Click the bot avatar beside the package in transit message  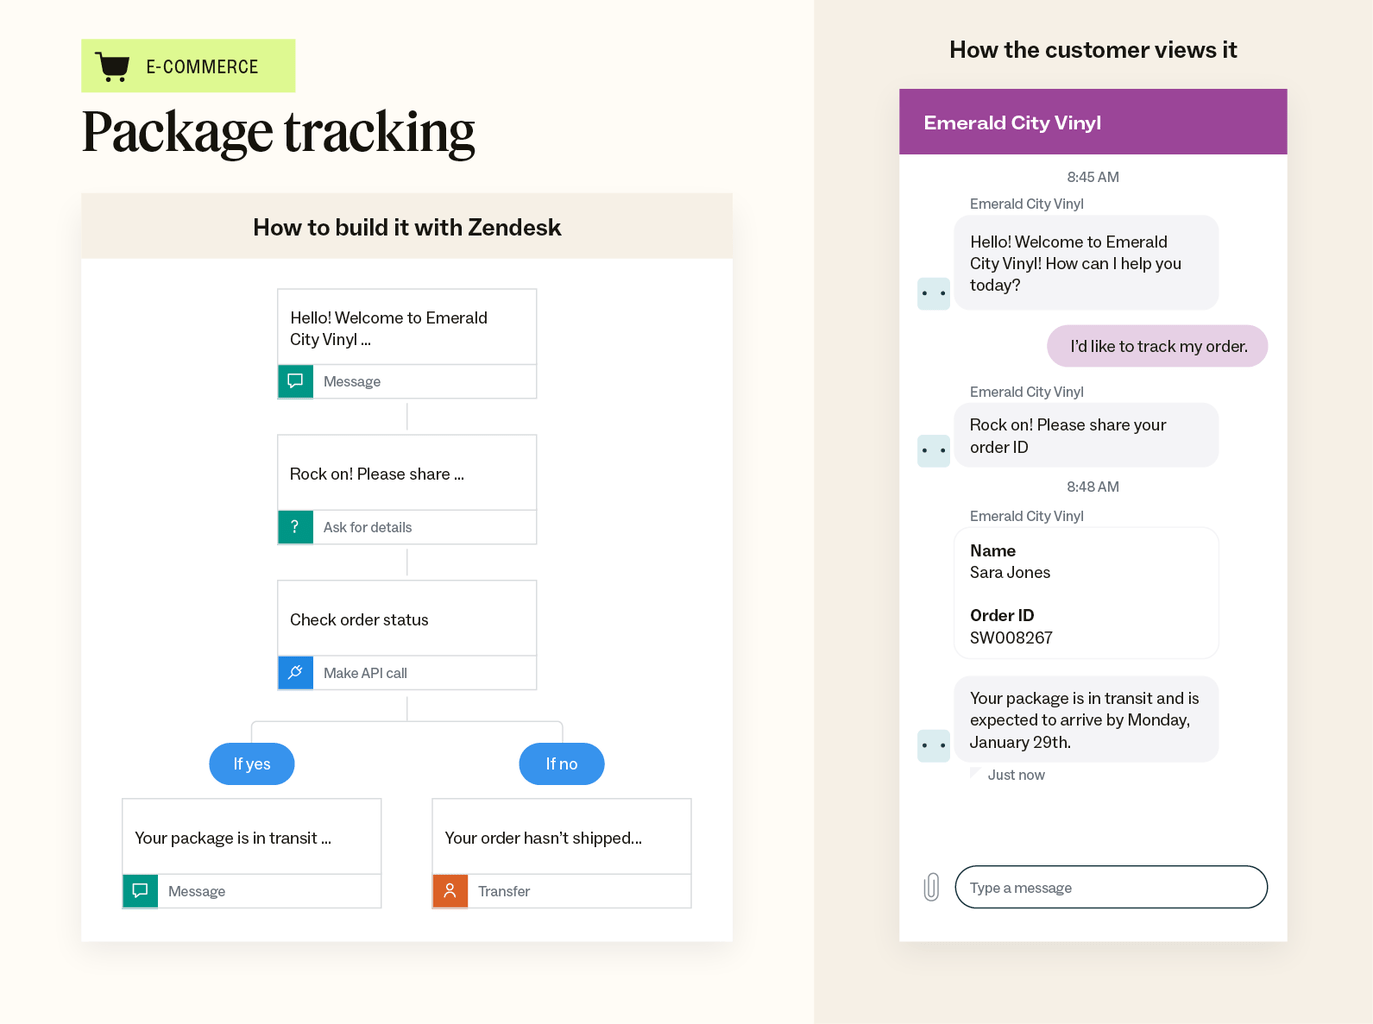pyautogui.click(x=934, y=745)
